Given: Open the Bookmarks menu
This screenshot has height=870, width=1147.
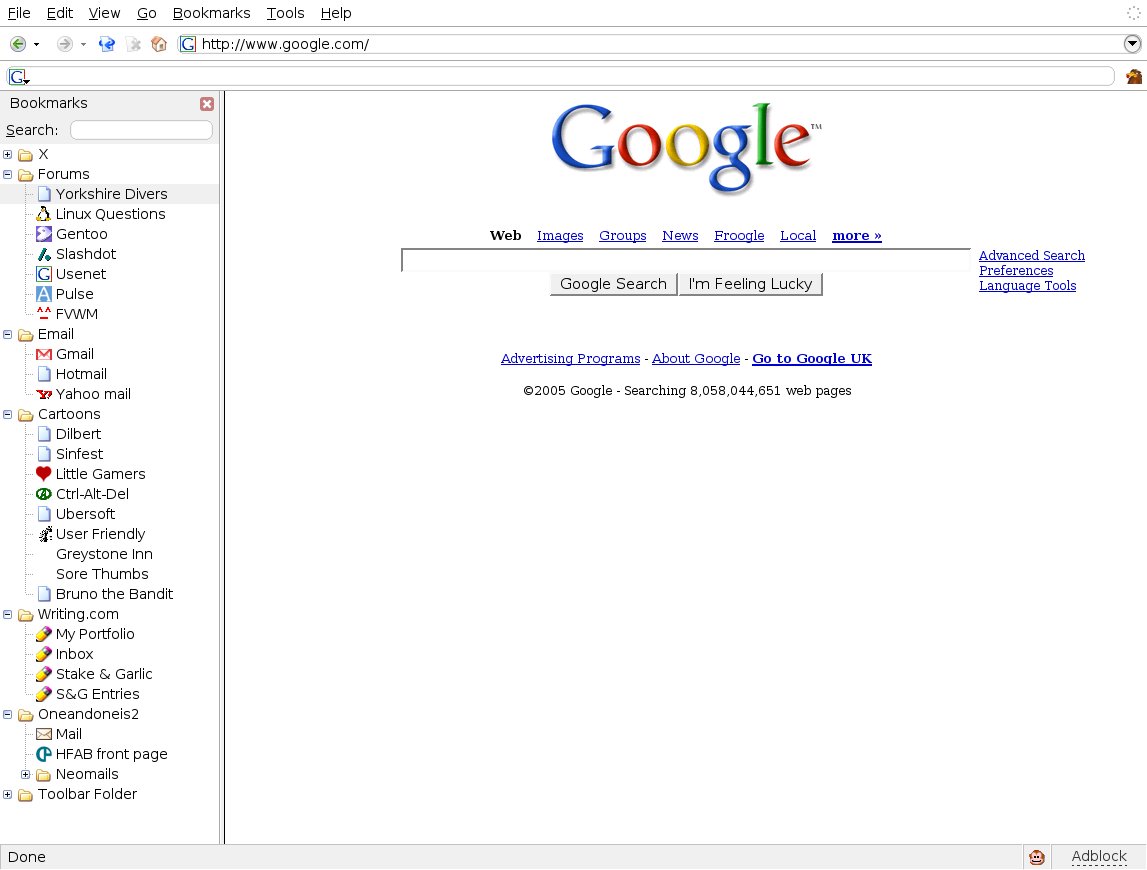Looking at the screenshot, I should [211, 13].
